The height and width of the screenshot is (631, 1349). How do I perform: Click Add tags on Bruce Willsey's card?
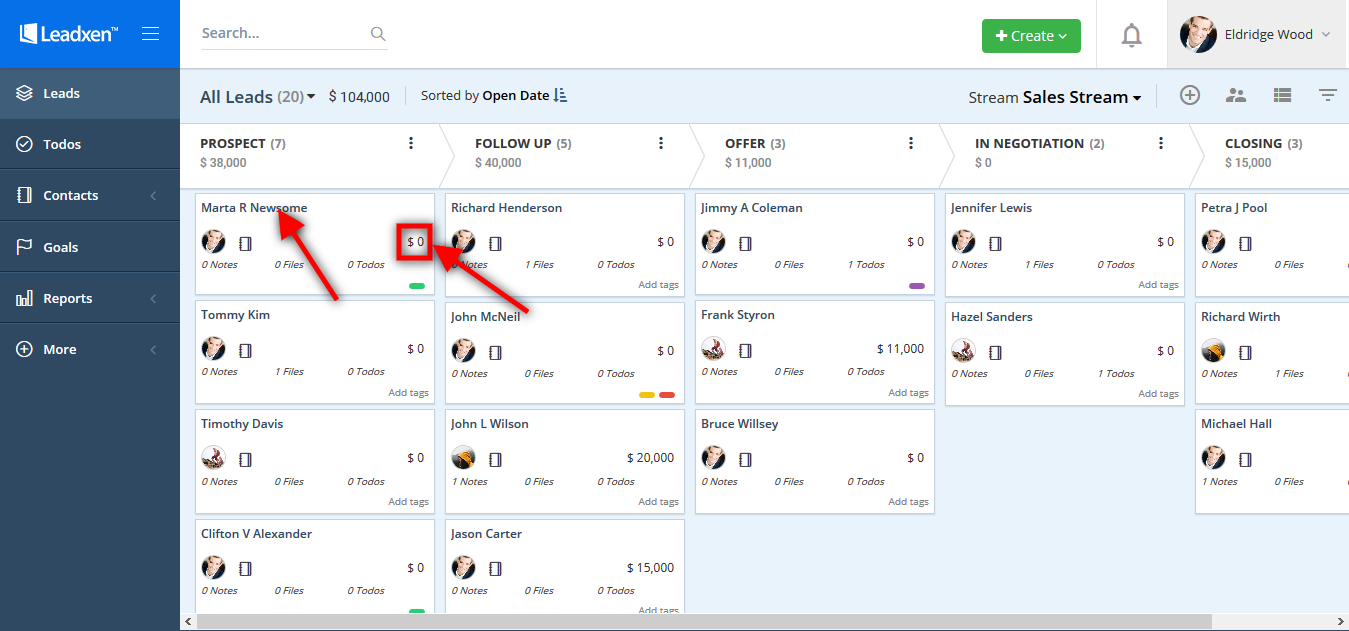[x=908, y=502]
